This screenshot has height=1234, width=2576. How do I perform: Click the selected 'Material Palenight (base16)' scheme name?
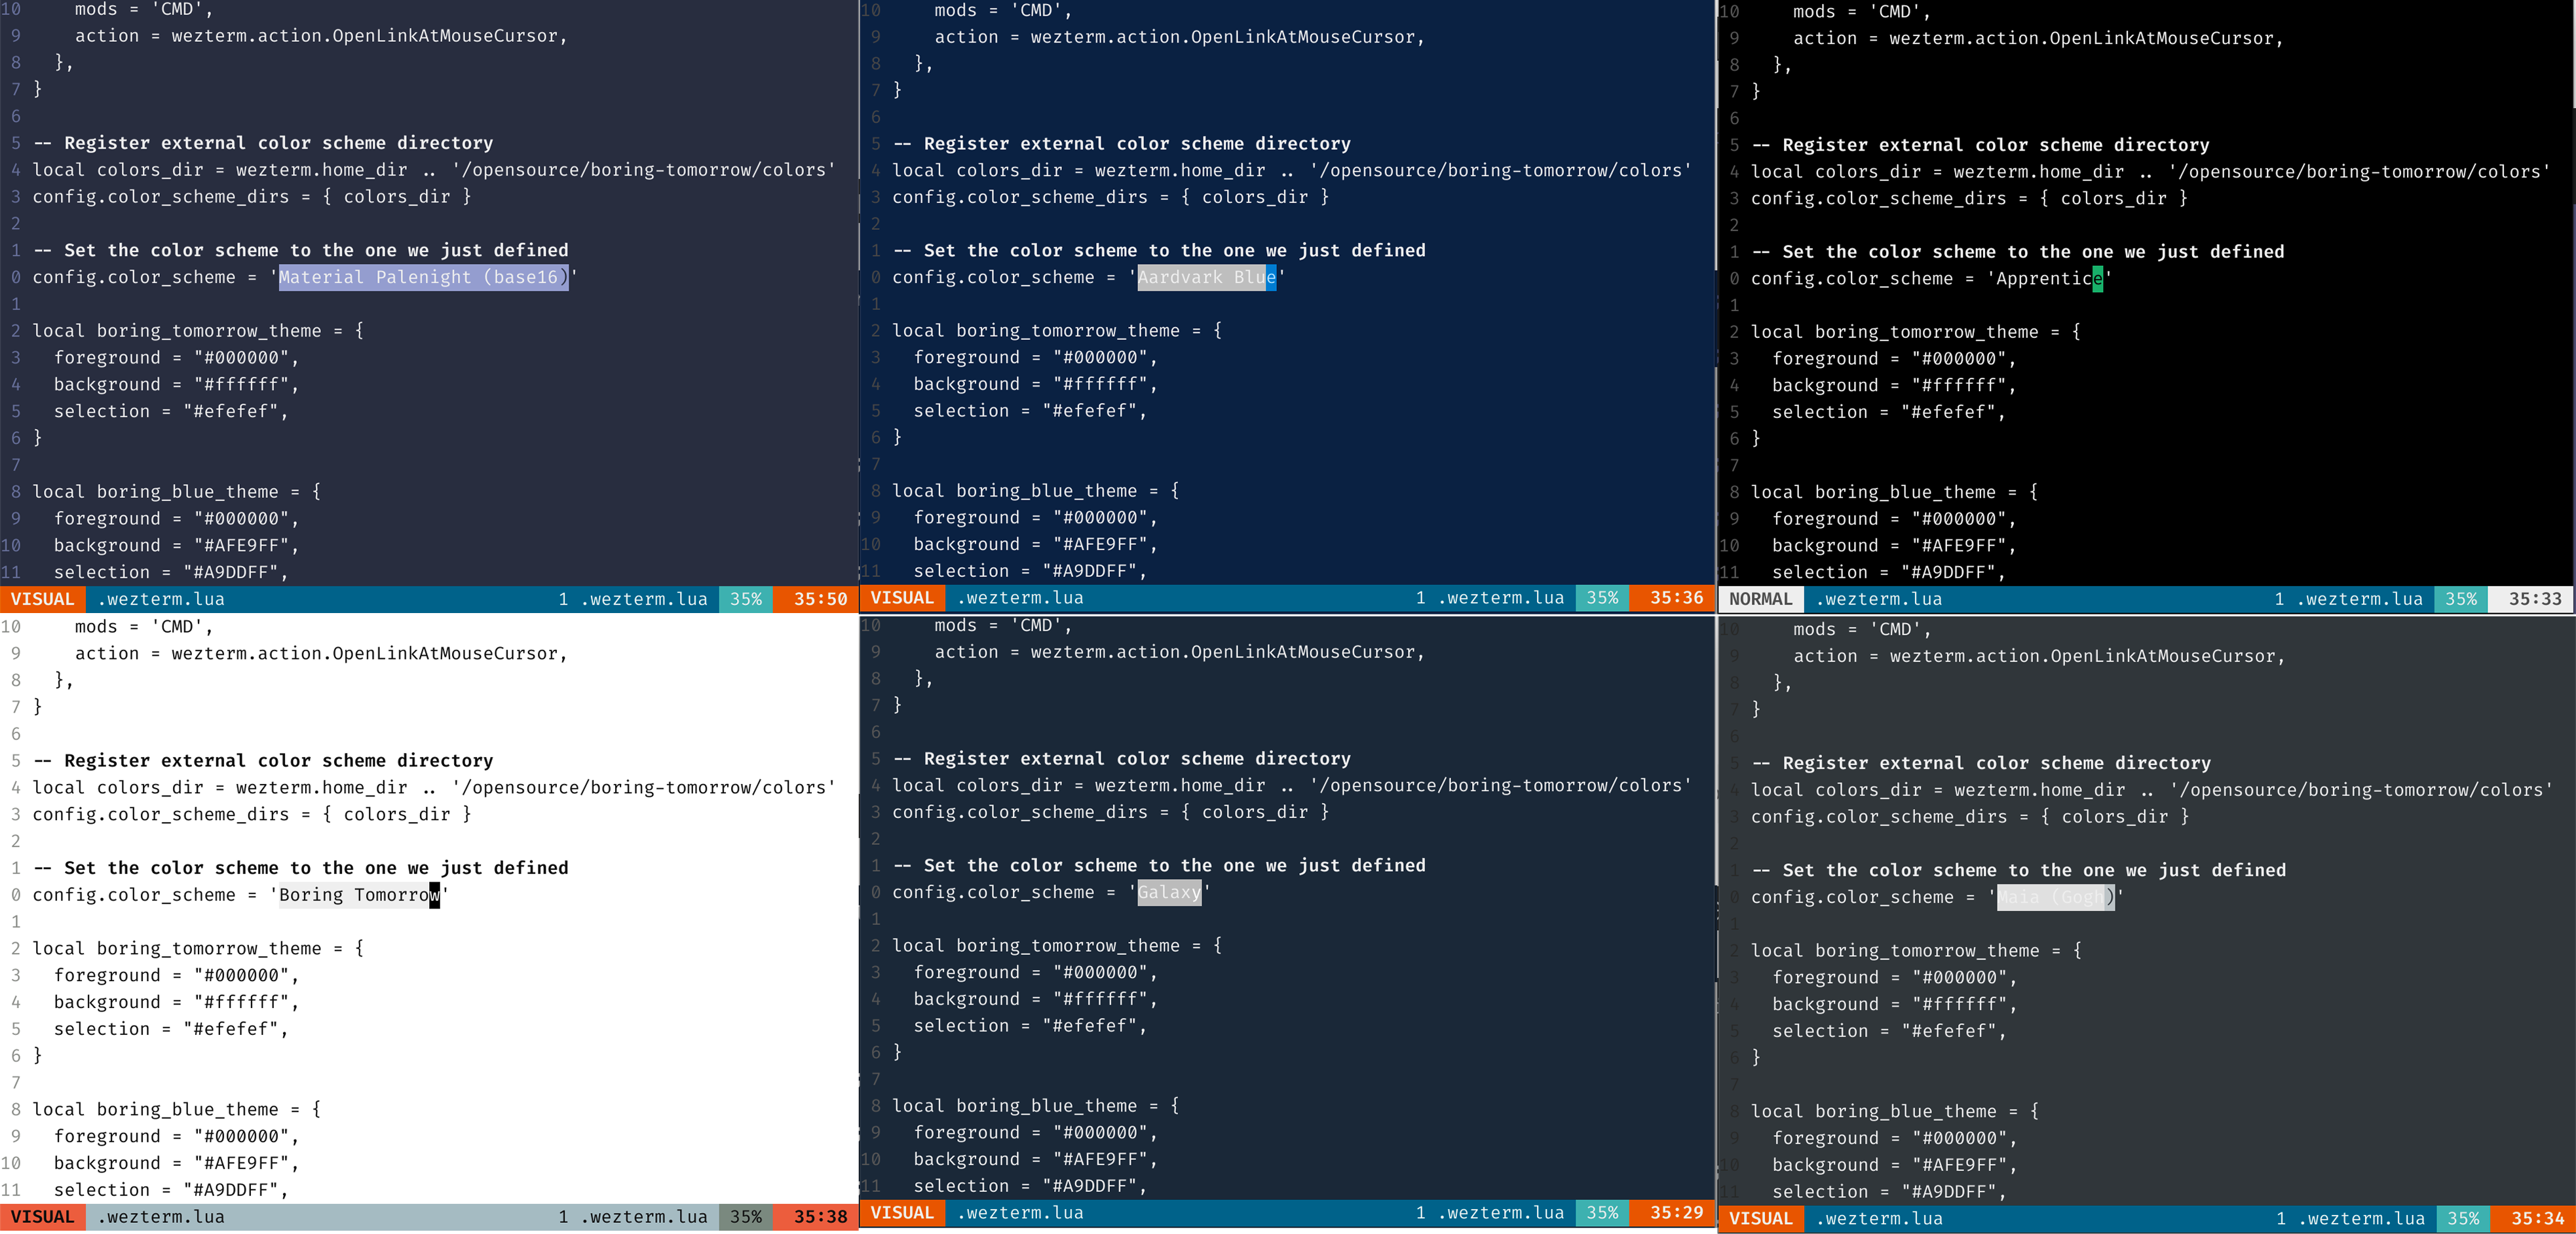[423, 277]
